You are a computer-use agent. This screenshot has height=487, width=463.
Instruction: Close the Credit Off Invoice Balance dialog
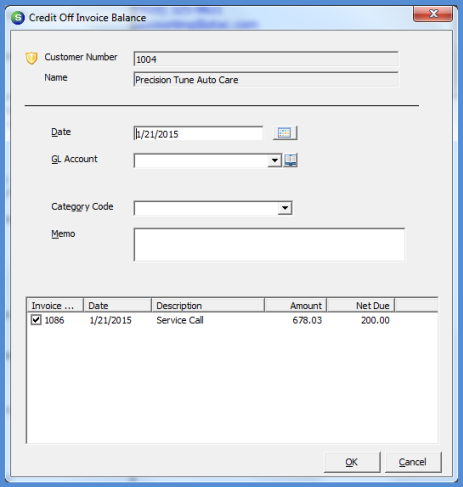[x=433, y=14]
